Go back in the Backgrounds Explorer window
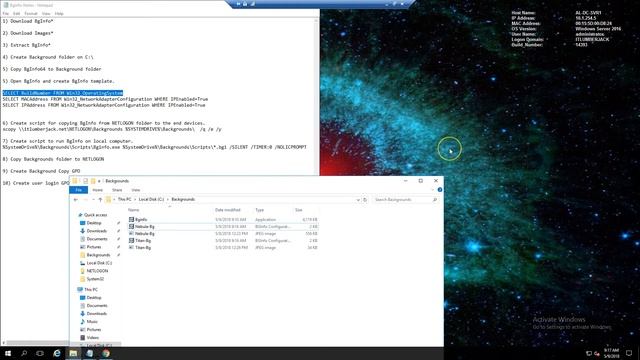The width and height of the screenshot is (640, 360). (x=76, y=200)
